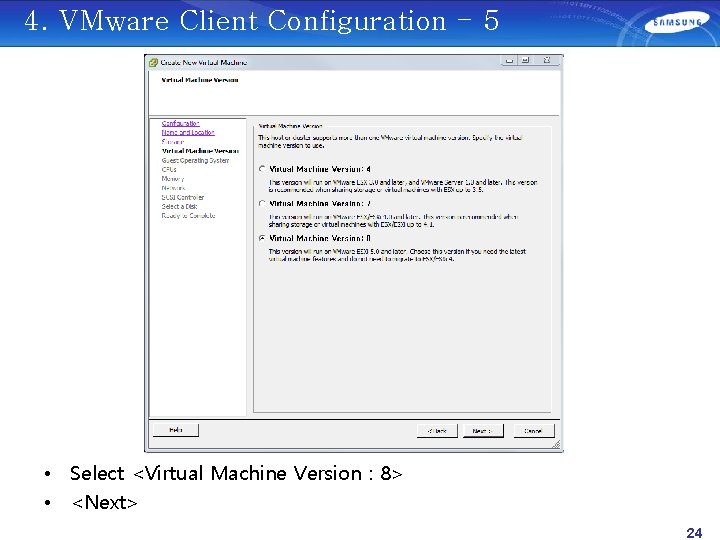Image resolution: width=720 pixels, height=540 pixels.
Task: Click the Virtual Machine Version page heading
Action: [200, 80]
